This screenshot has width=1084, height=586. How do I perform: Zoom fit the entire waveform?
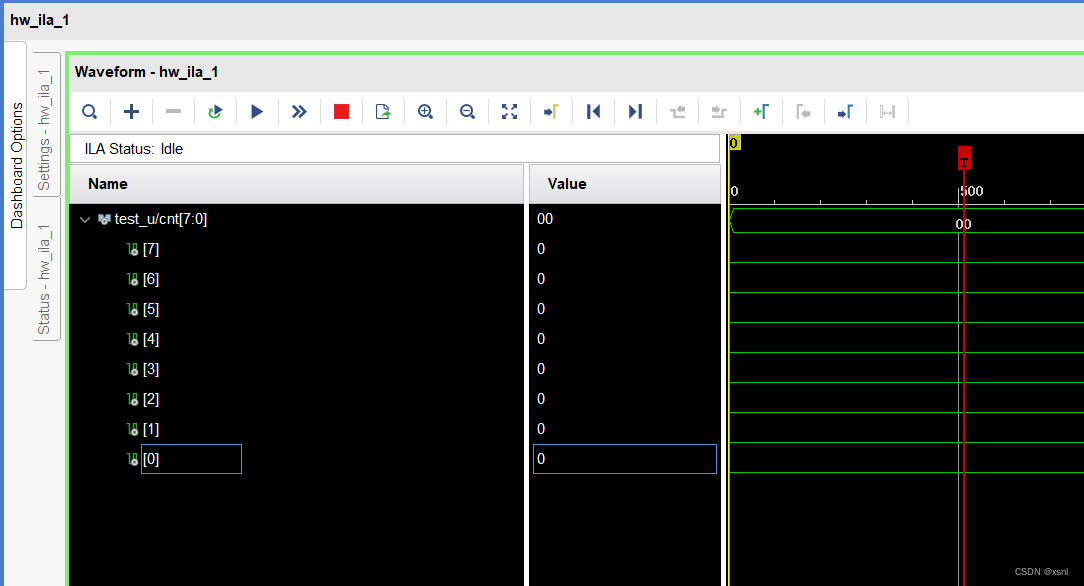point(509,111)
